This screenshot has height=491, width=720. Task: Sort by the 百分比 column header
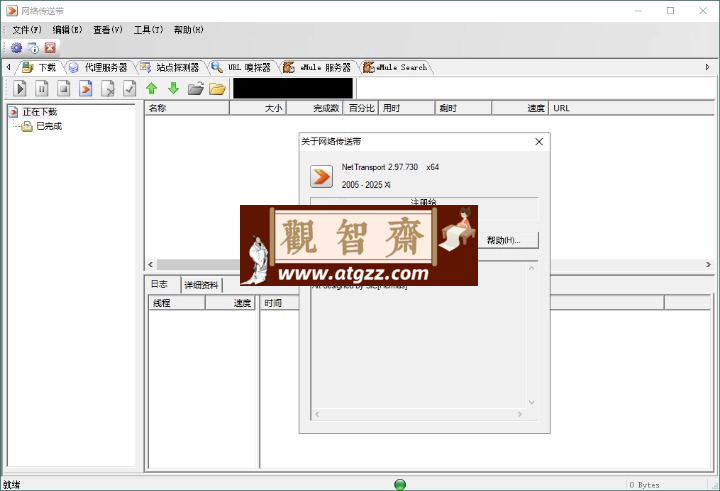pyautogui.click(x=361, y=108)
